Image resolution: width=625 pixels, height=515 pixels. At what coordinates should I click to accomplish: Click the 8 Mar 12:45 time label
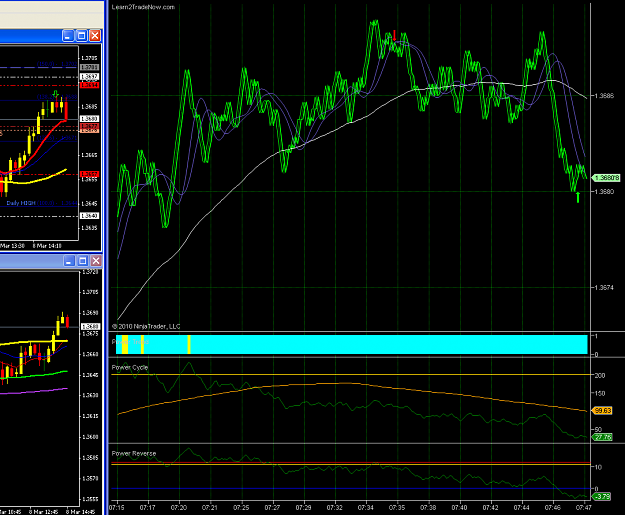pyautogui.click(x=43, y=512)
